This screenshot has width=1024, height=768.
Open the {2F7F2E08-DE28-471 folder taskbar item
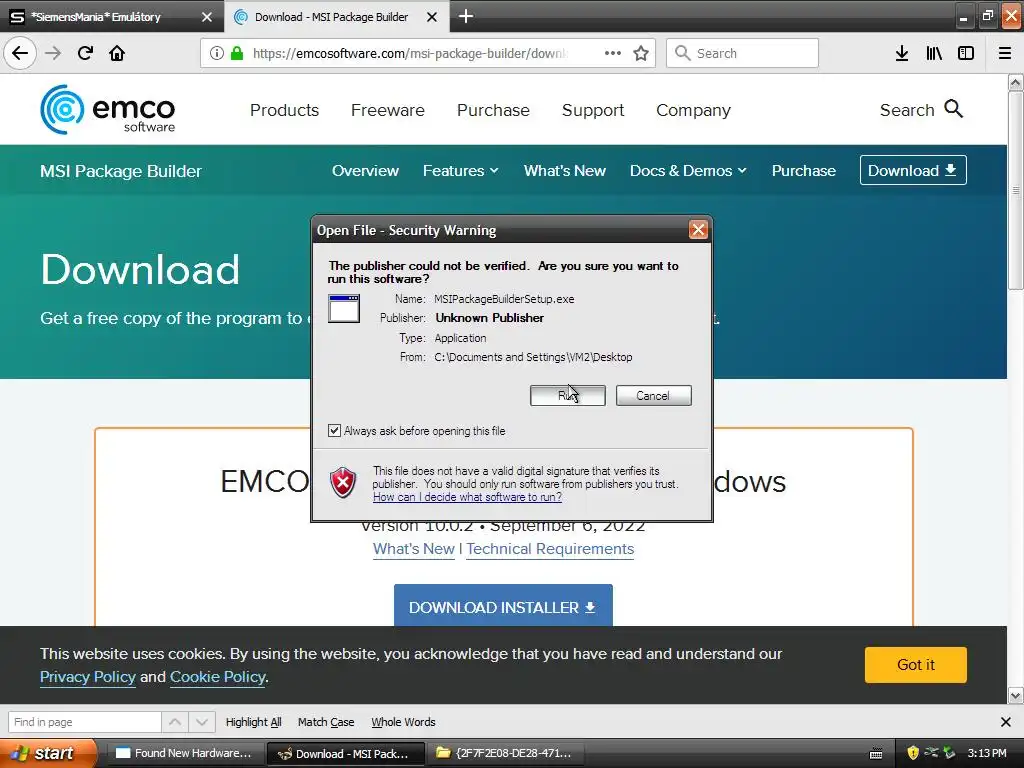click(x=504, y=753)
